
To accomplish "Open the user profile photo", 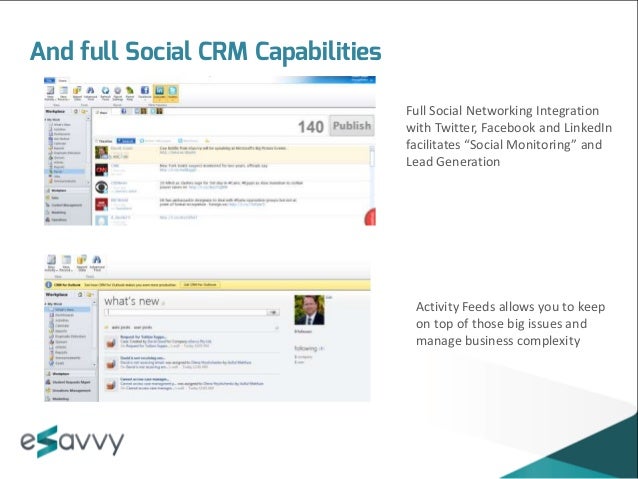I will (x=309, y=310).
